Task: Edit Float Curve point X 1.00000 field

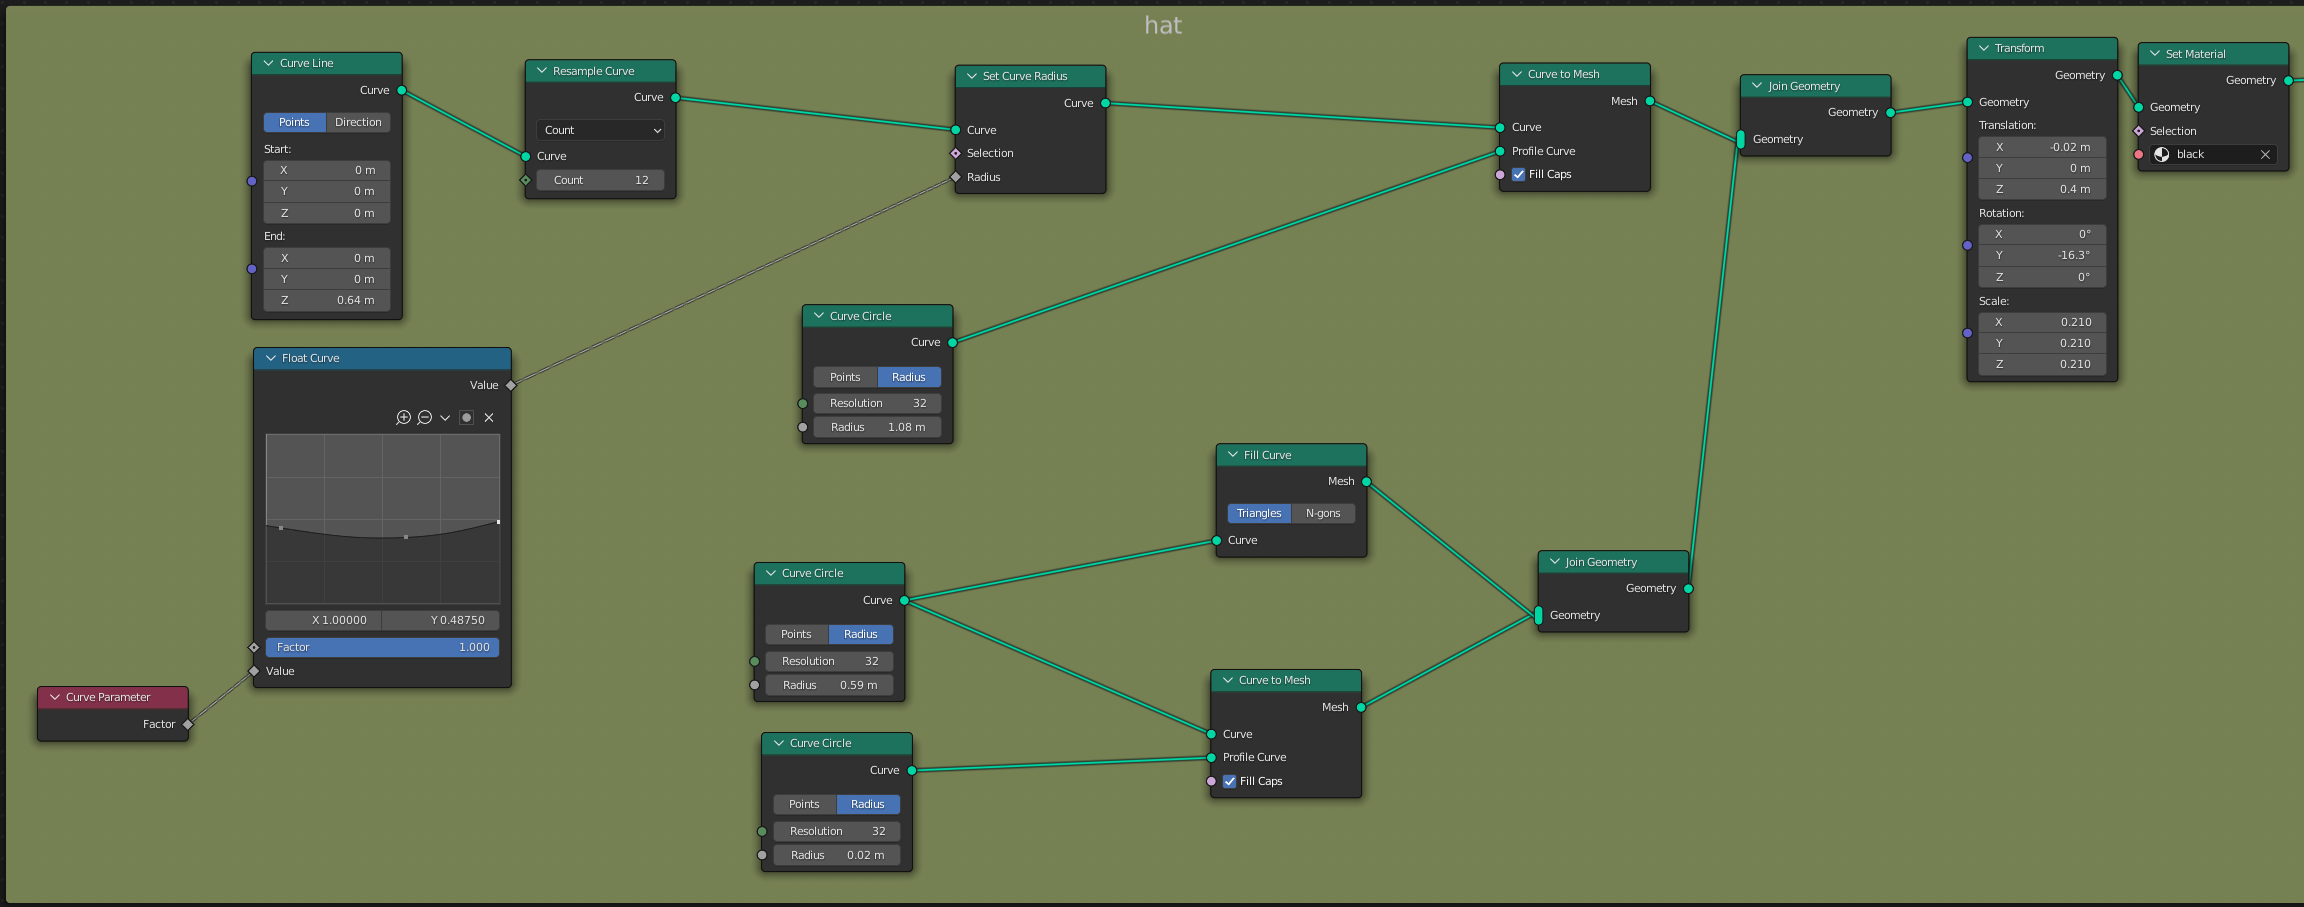Action: point(324,620)
